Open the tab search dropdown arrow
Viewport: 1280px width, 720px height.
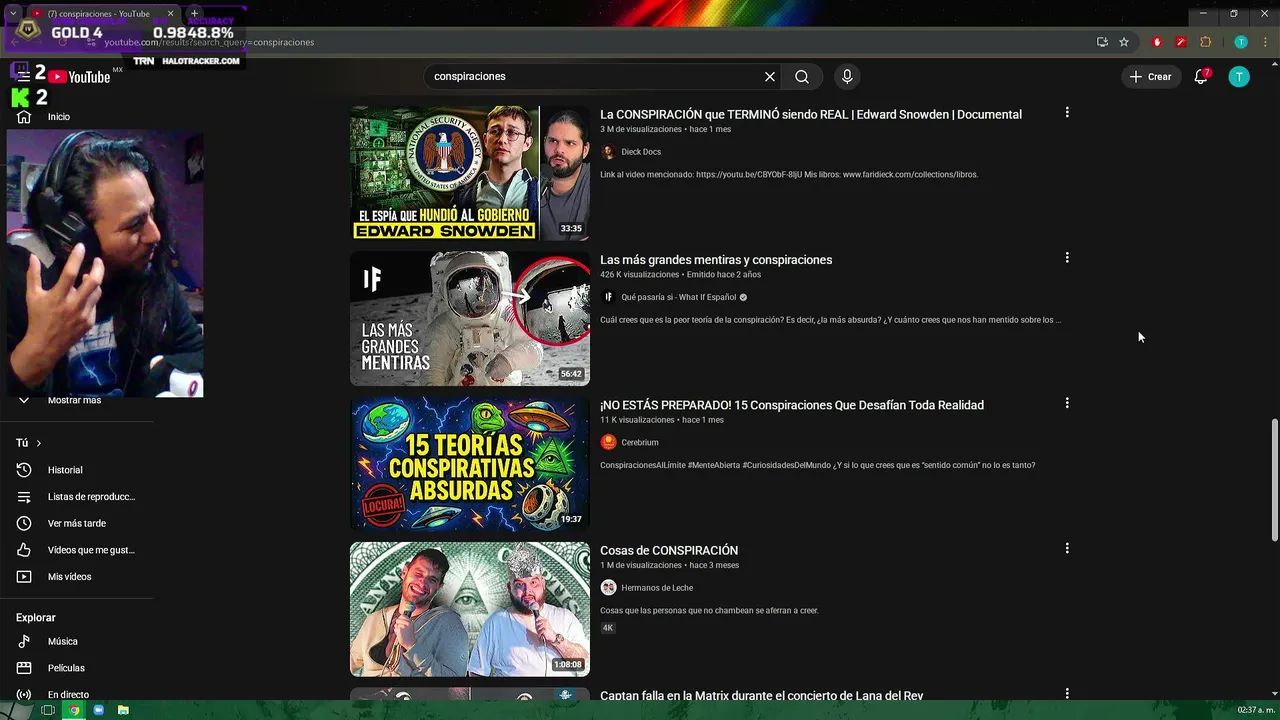point(14,14)
